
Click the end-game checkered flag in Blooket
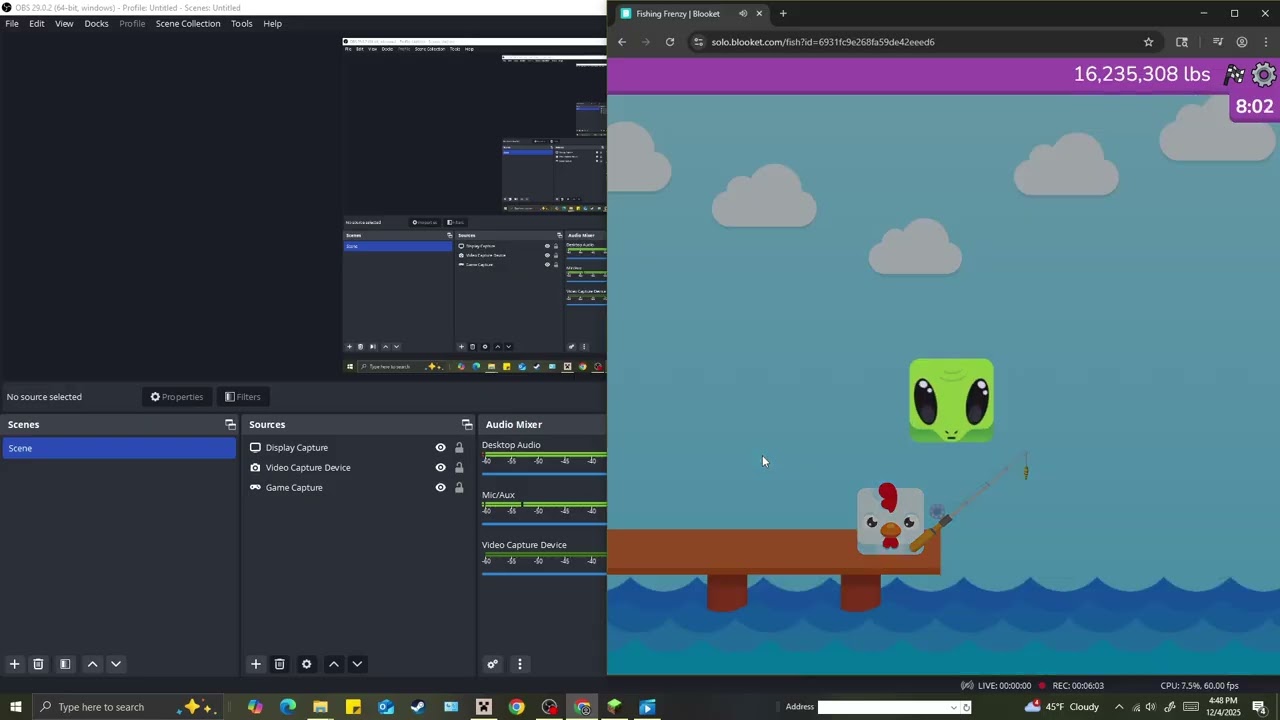(x=1235, y=75)
